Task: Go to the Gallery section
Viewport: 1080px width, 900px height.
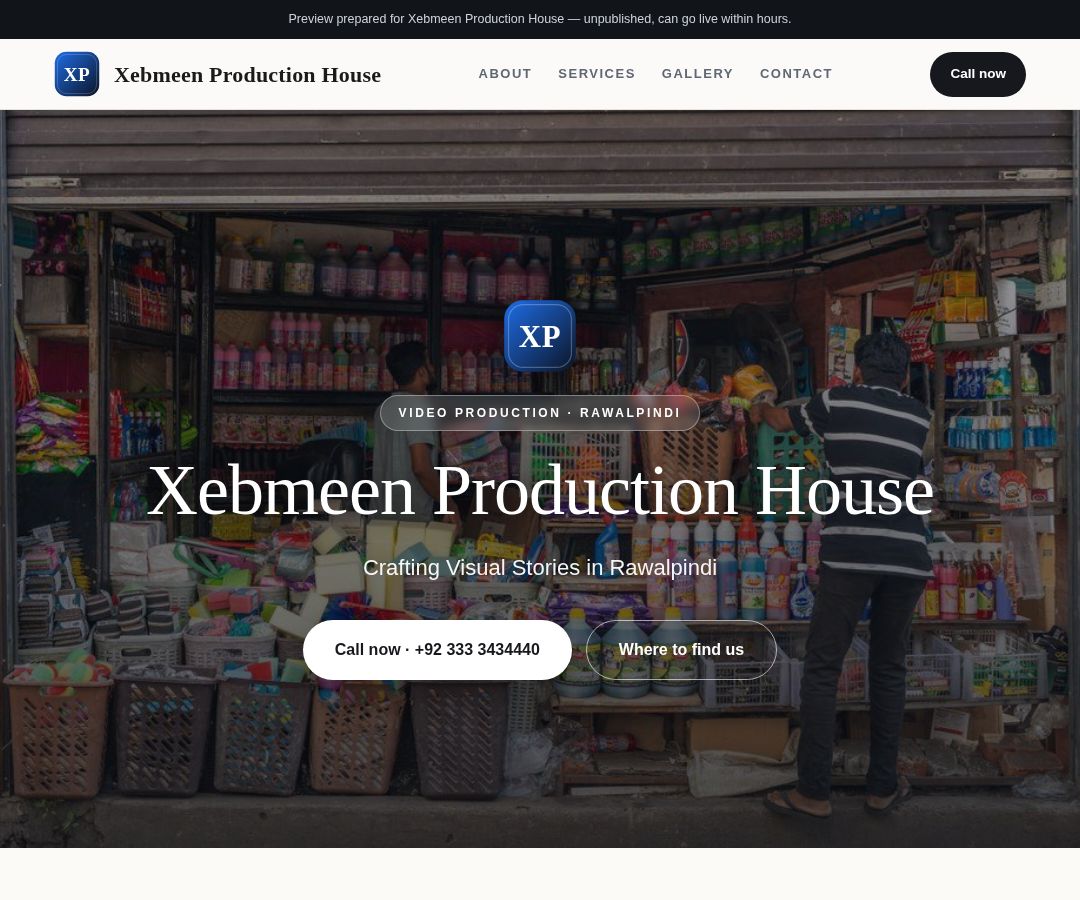Action: point(697,74)
